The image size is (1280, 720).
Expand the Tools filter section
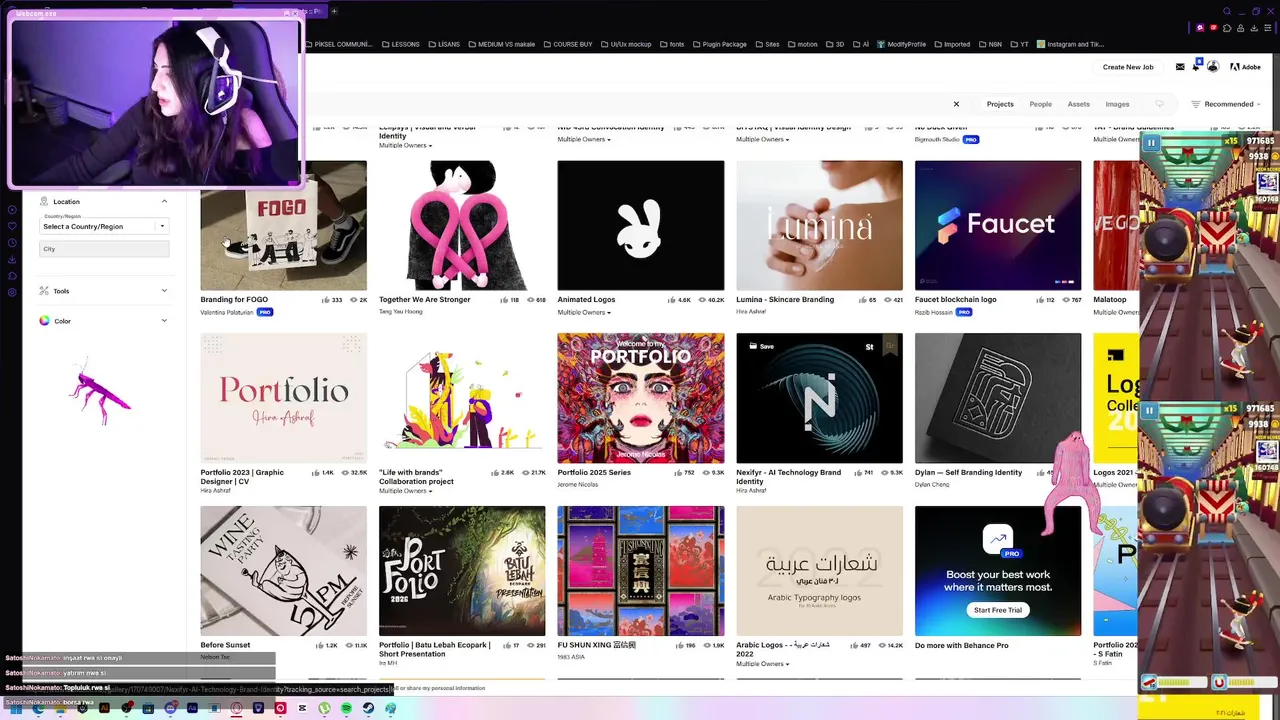(x=164, y=291)
